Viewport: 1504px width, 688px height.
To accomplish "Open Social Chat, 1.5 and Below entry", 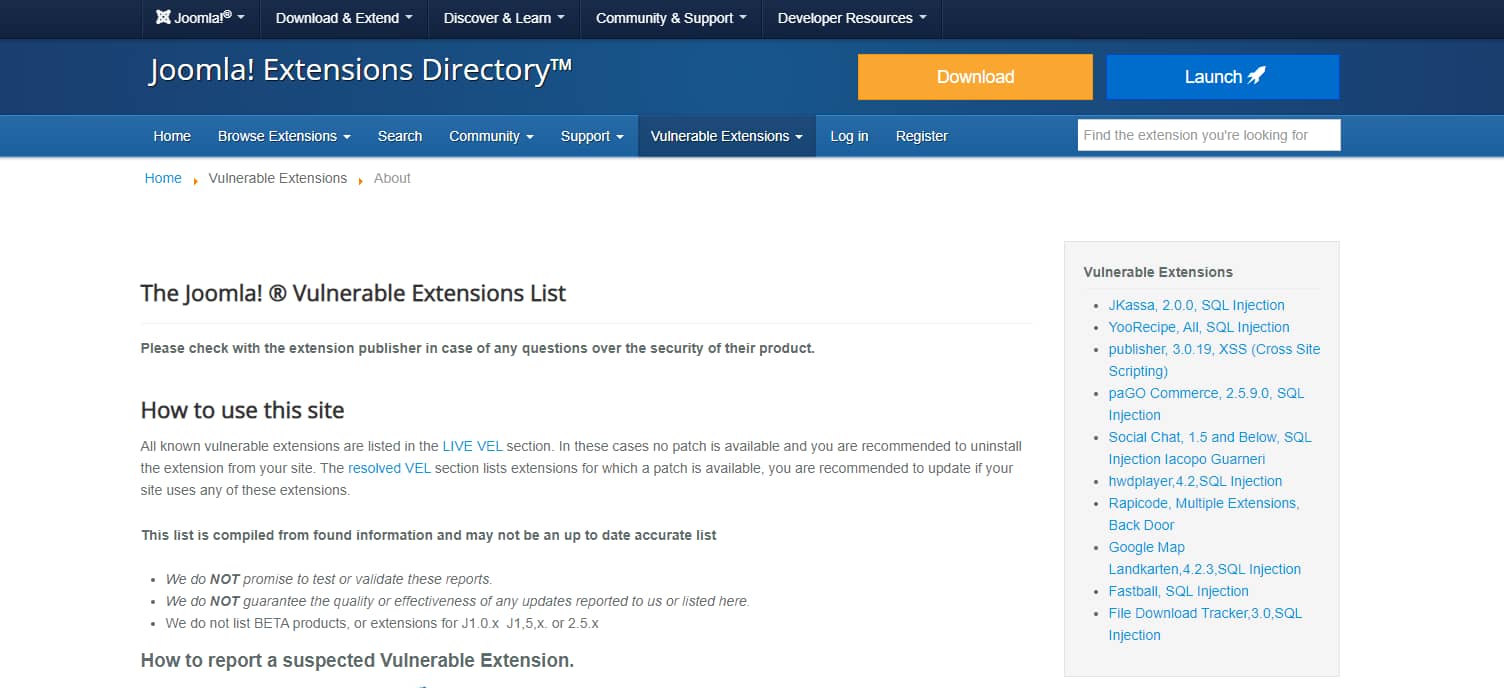I will [x=1210, y=448].
